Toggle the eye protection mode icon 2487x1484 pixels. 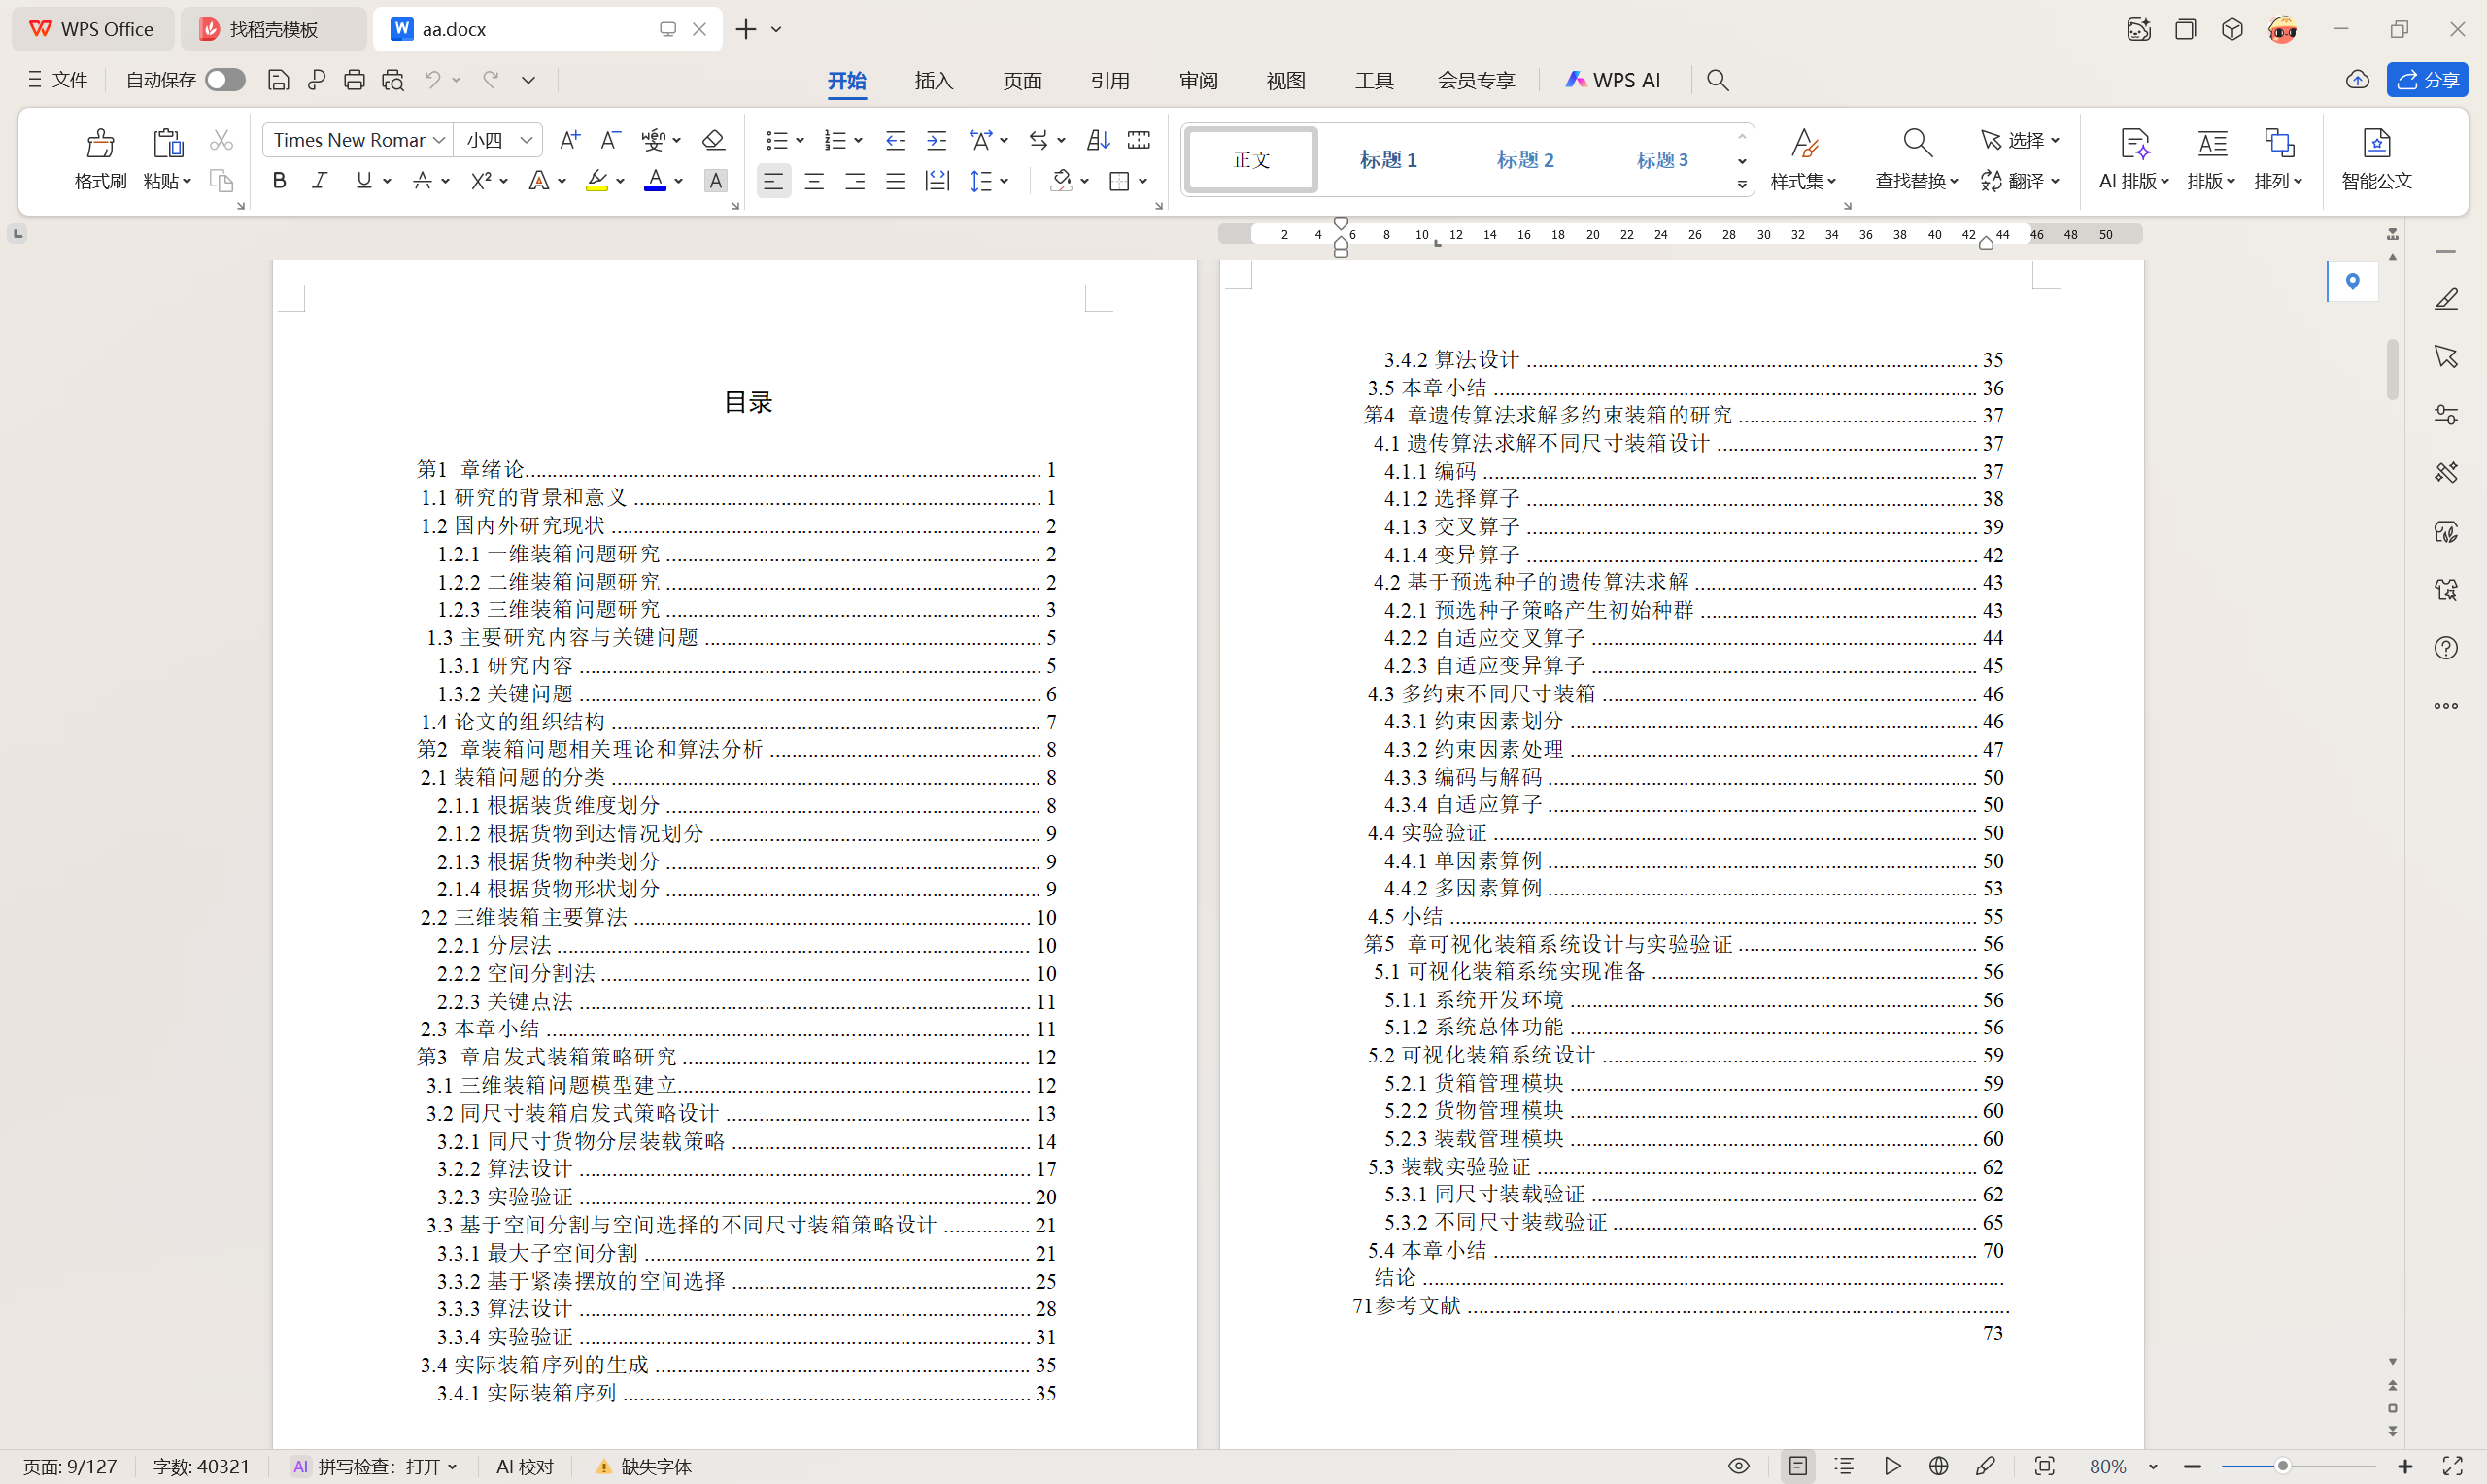point(1739,1466)
